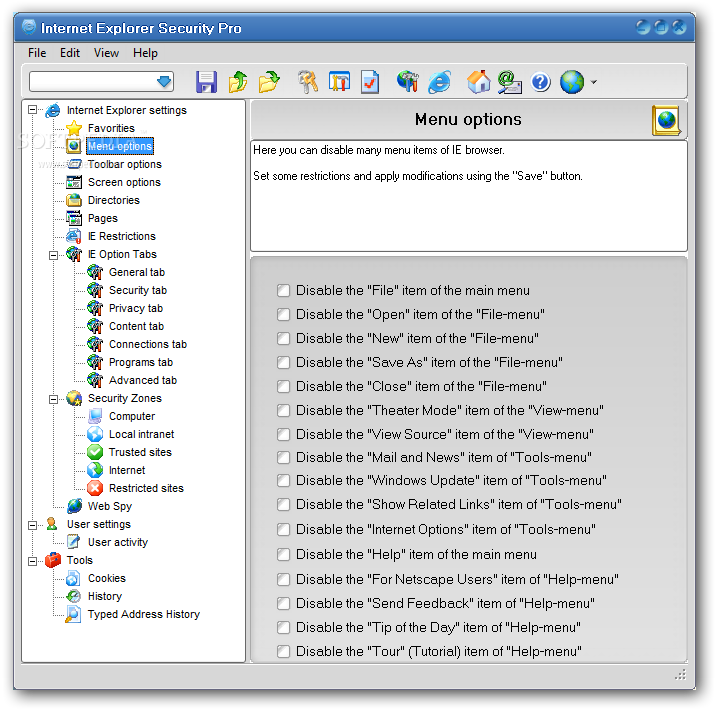The height and width of the screenshot is (710, 716).
Task: Open the File menu
Action: tap(37, 53)
